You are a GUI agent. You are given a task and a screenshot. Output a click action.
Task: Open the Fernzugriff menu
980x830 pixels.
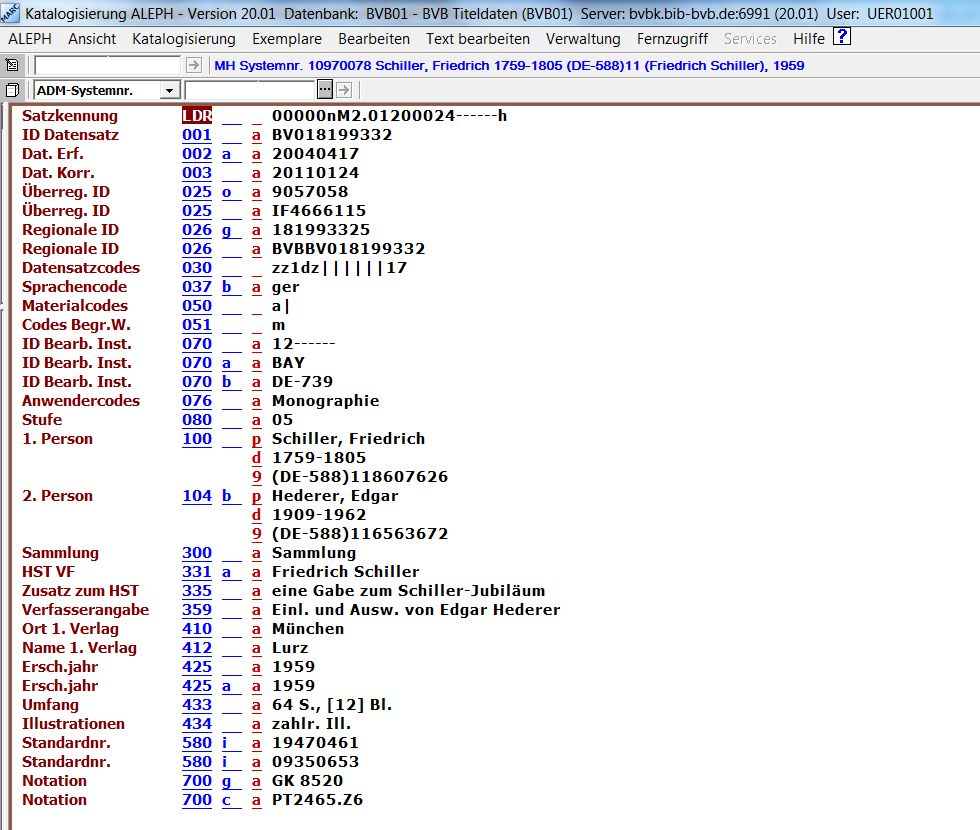(x=672, y=39)
